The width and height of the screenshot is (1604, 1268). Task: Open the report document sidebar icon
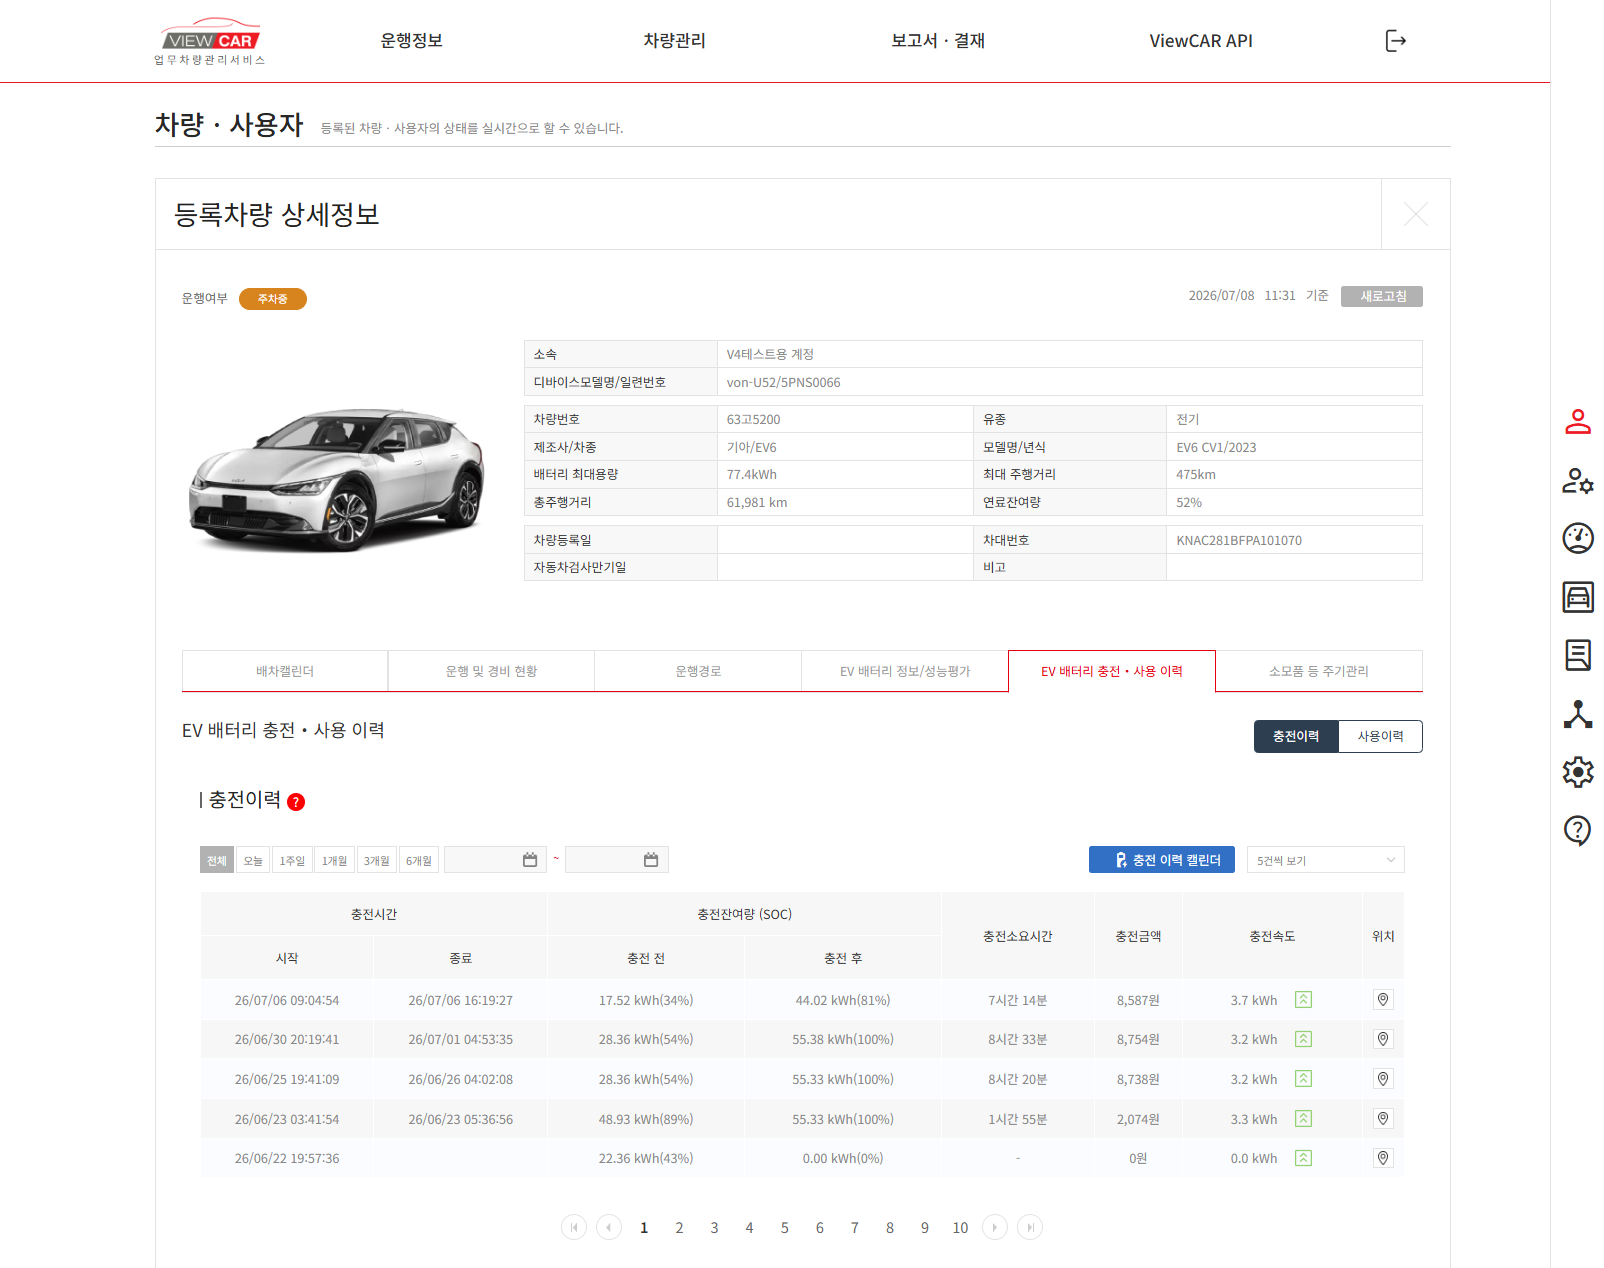tap(1578, 655)
